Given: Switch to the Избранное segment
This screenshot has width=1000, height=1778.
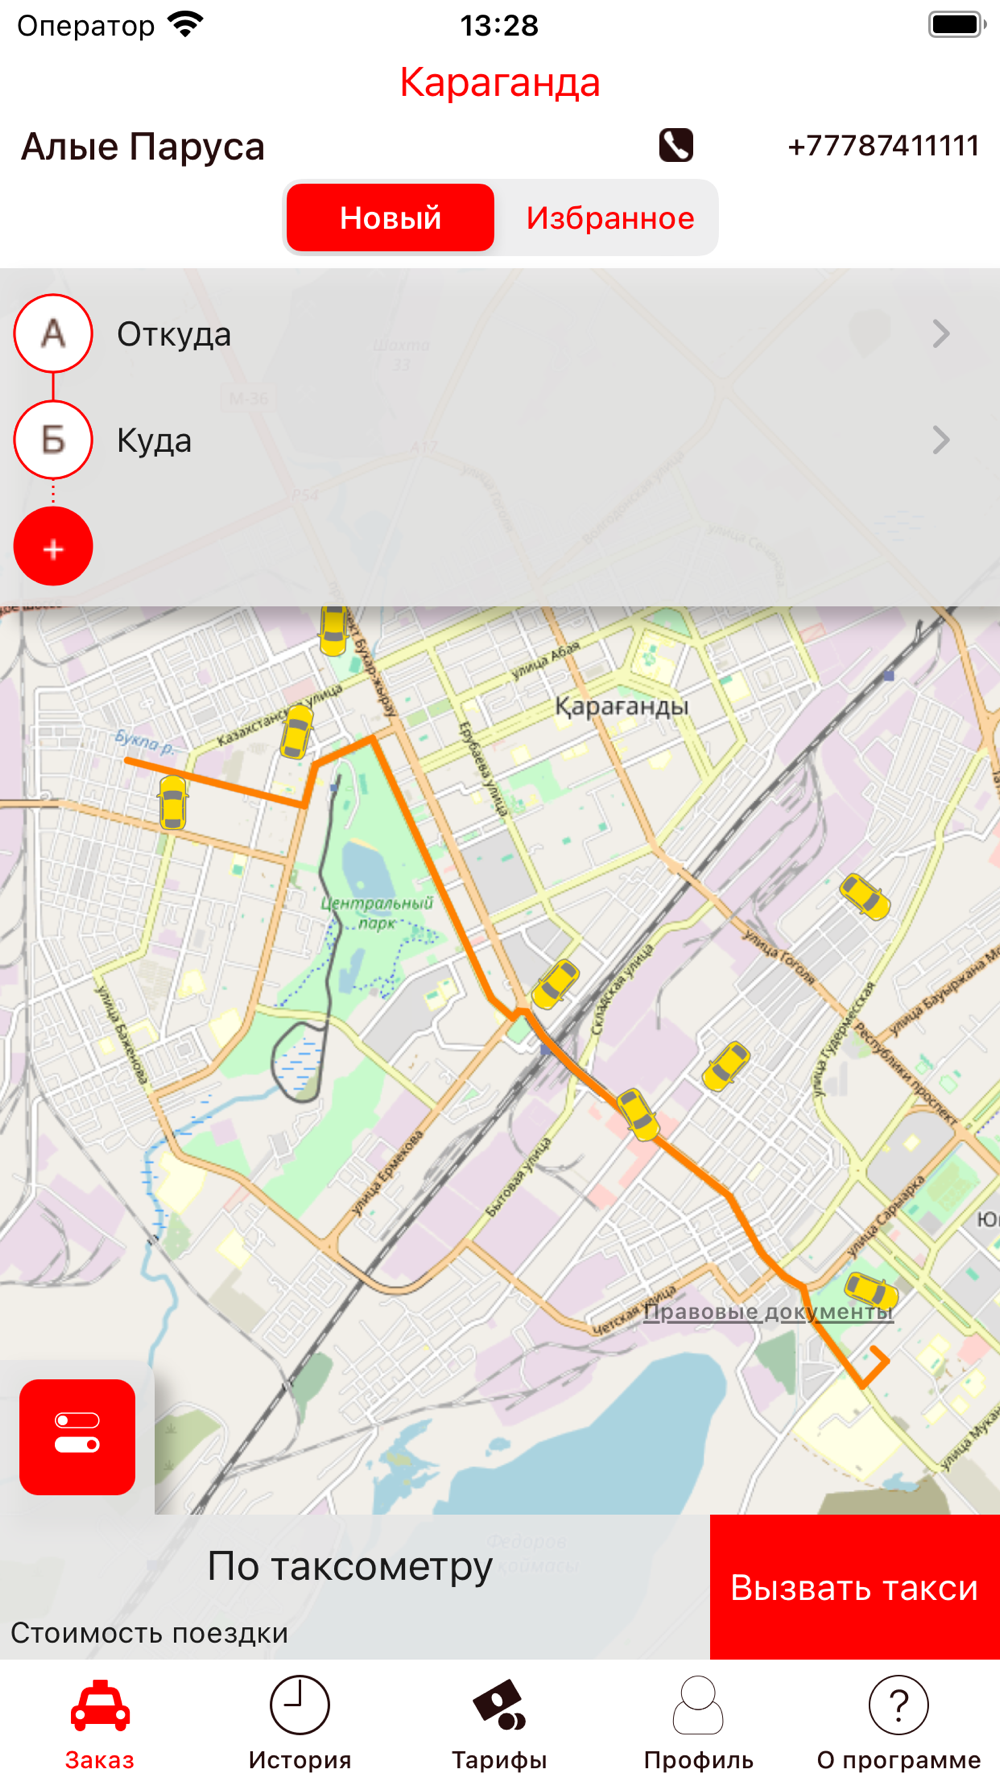Looking at the screenshot, I should [610, 217].
